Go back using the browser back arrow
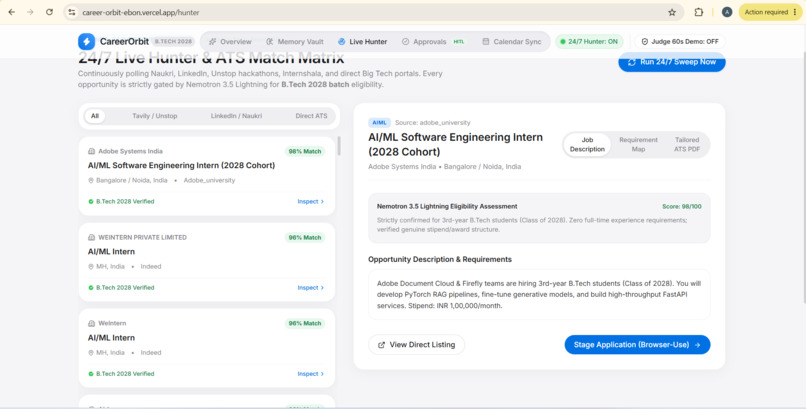Screen dimensions: 806x409 click(12, 12)
